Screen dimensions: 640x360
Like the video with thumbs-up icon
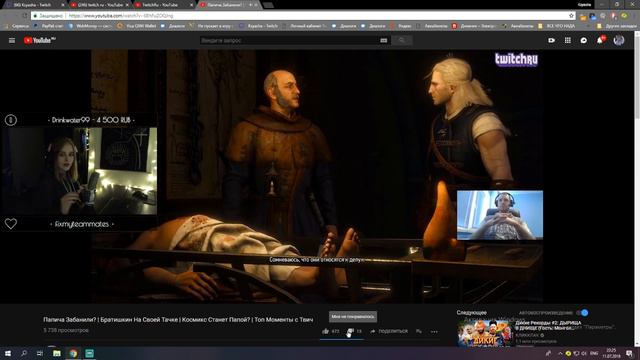tap(325, 331)
